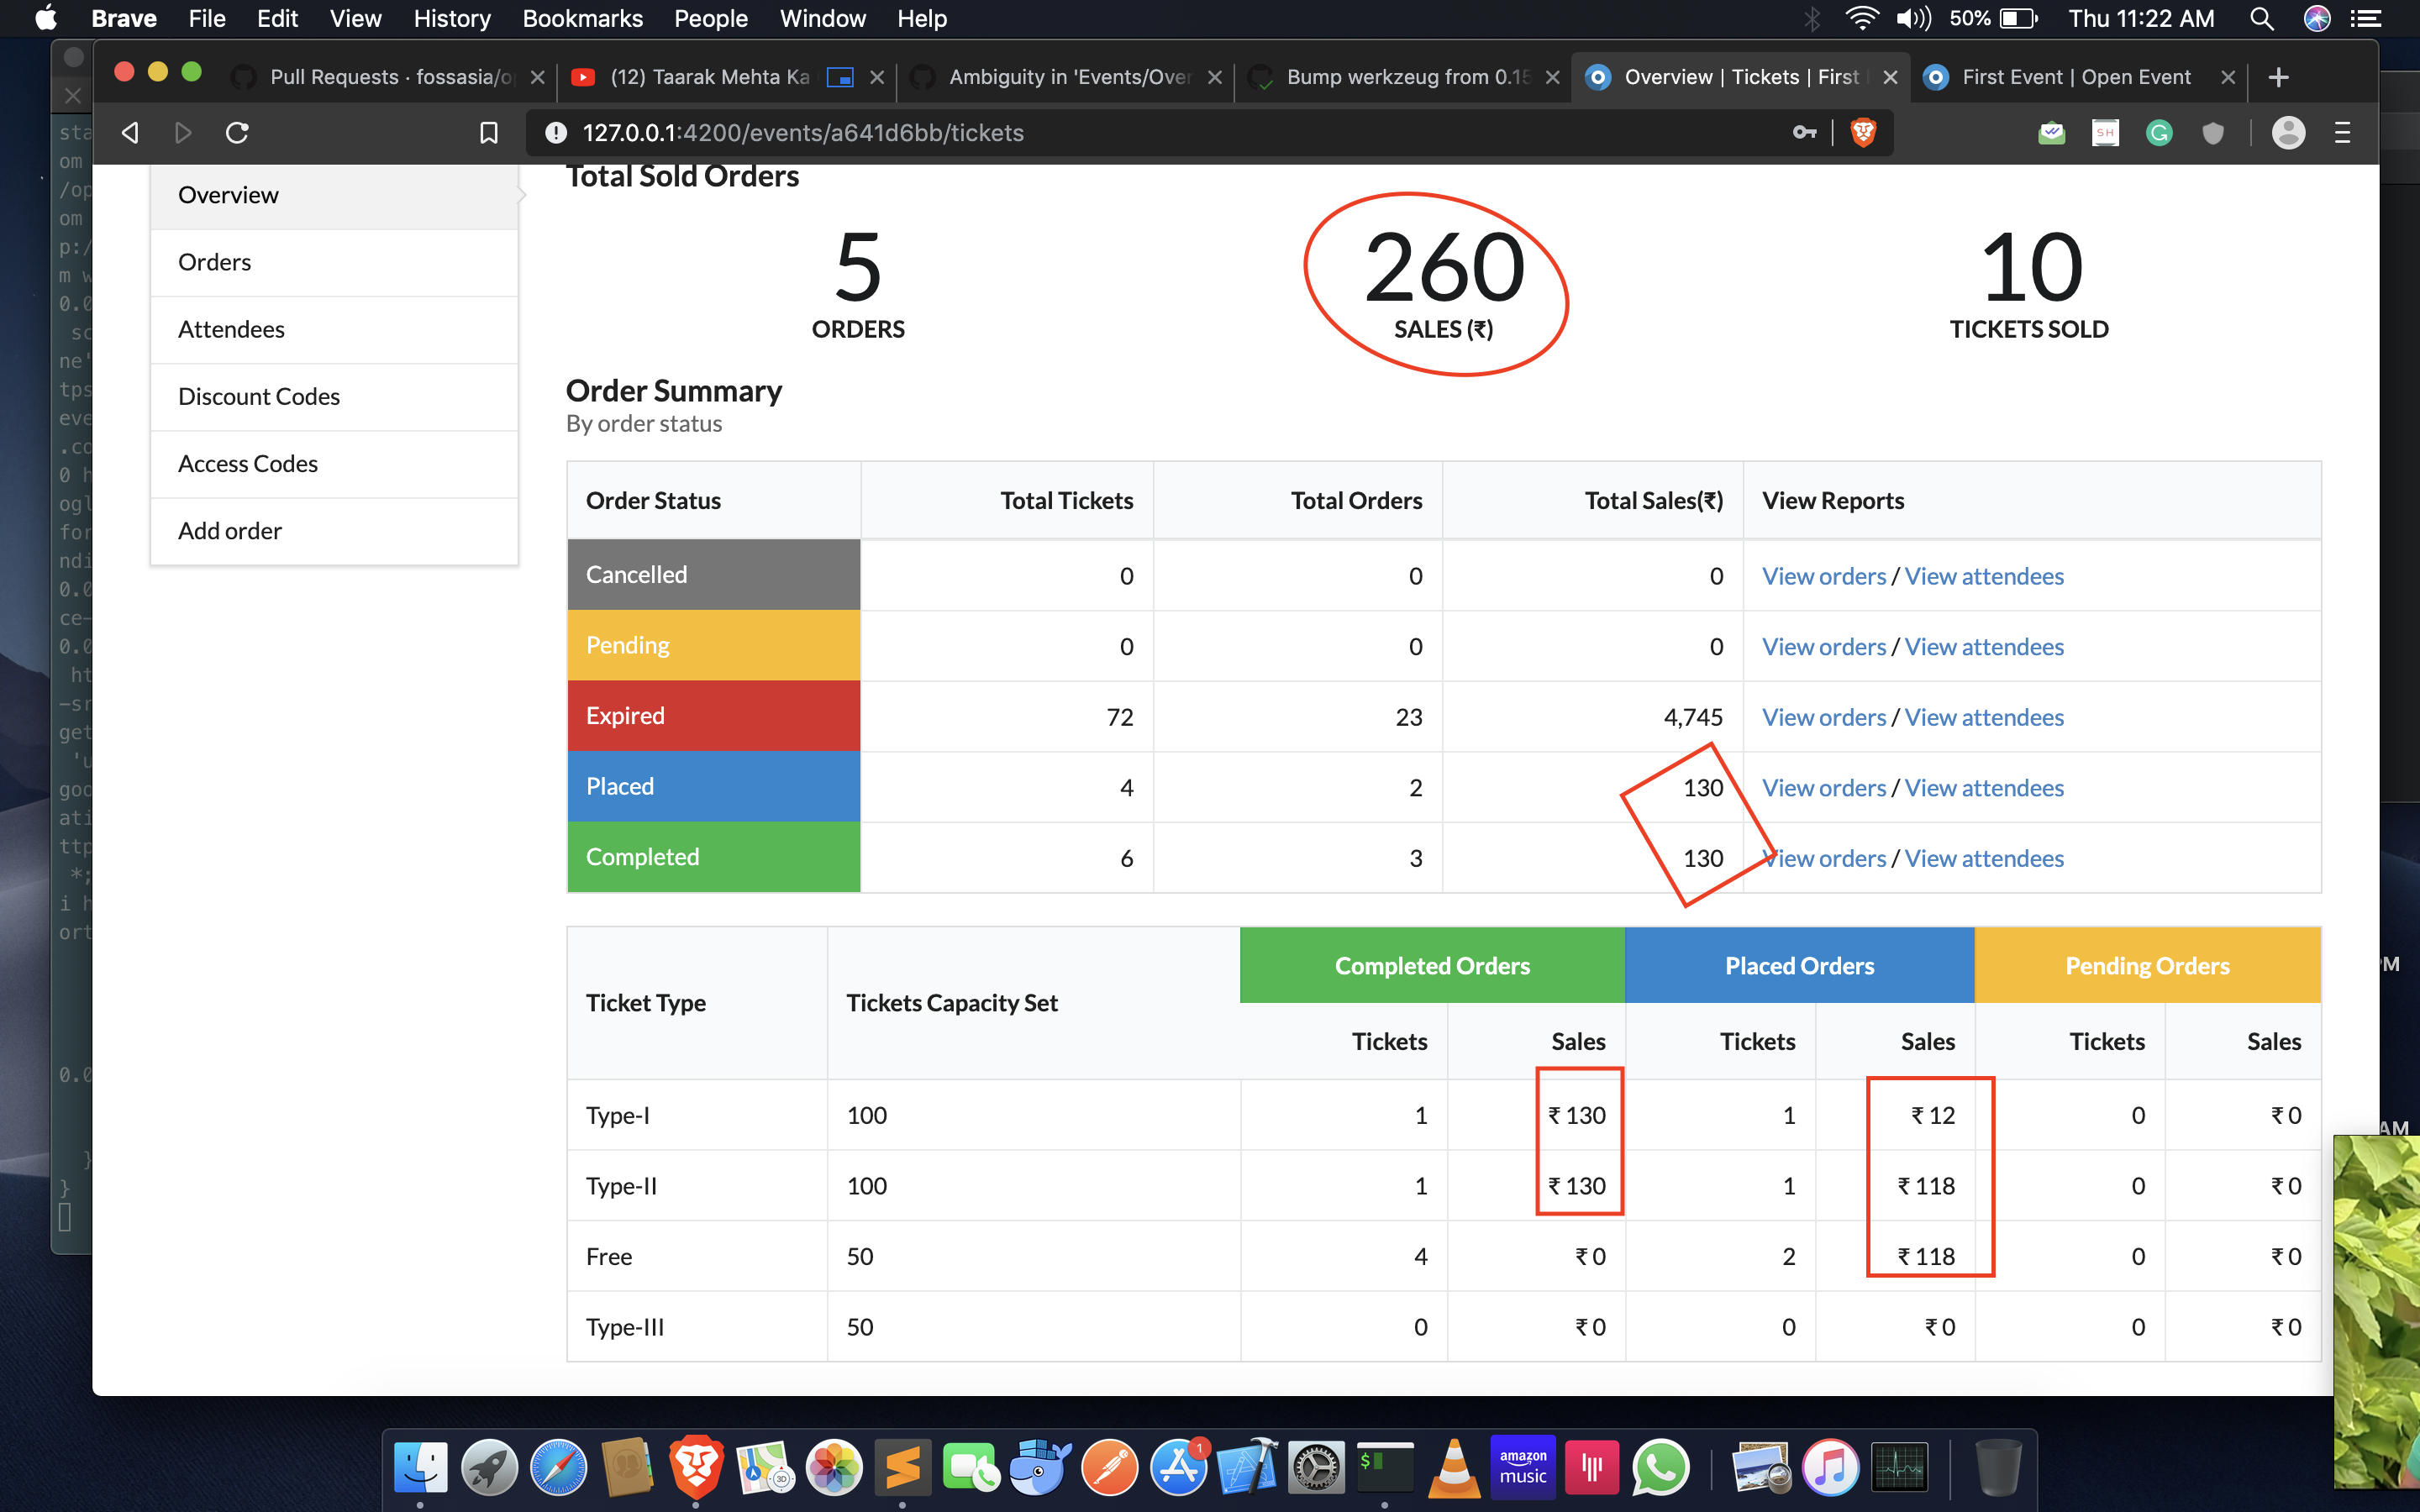The height and width of the screenshot is (1512, 2420).
Task: Switch to the Ambiguity in Events/Overview tab
Action: click(x=1065, y=77)
